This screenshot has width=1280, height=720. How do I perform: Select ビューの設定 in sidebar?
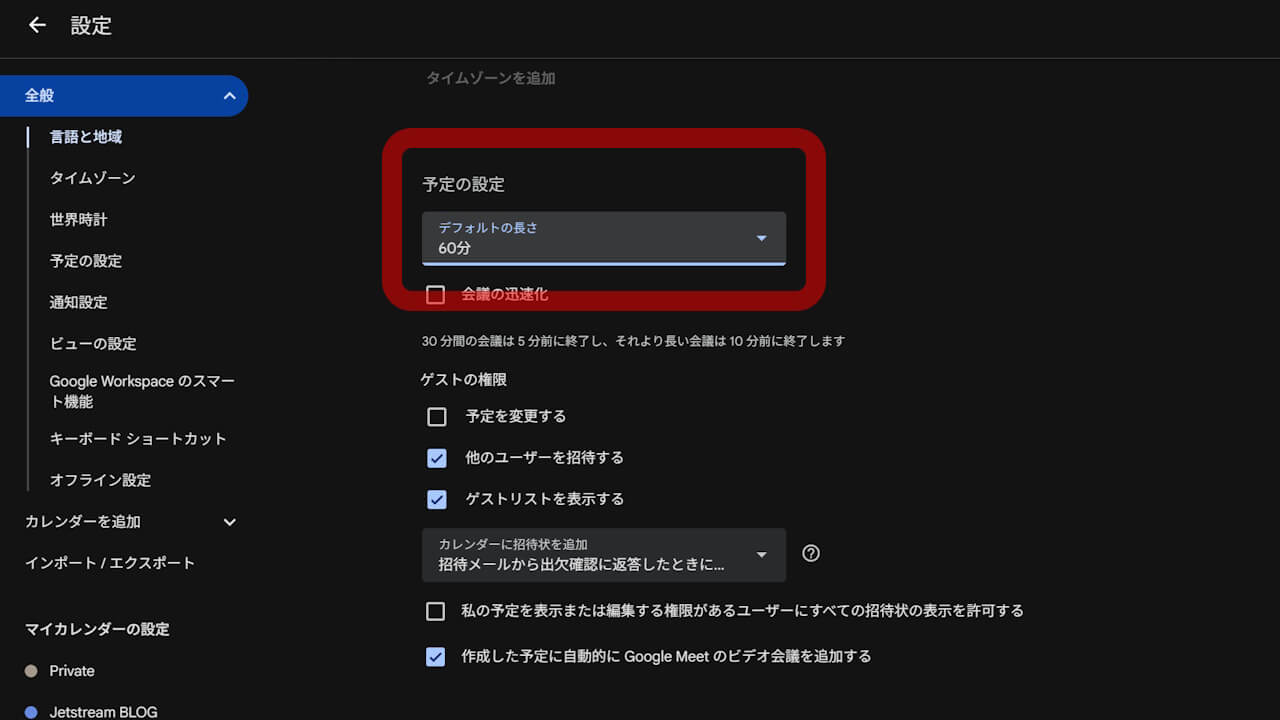pos(93,343)
